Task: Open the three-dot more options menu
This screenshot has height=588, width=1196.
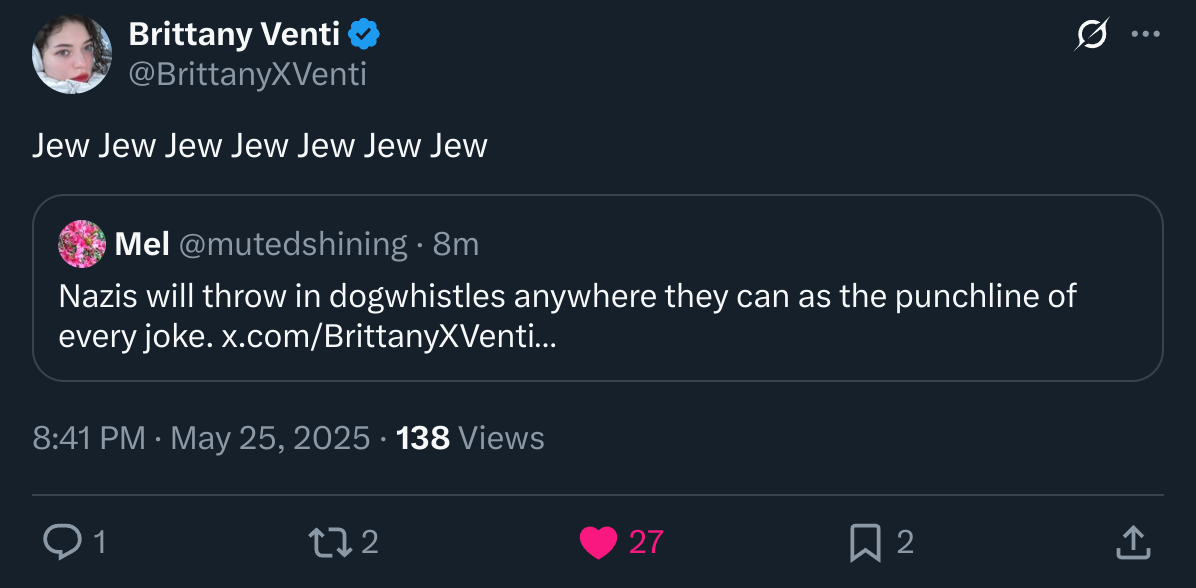Action: click(1146, 34)
